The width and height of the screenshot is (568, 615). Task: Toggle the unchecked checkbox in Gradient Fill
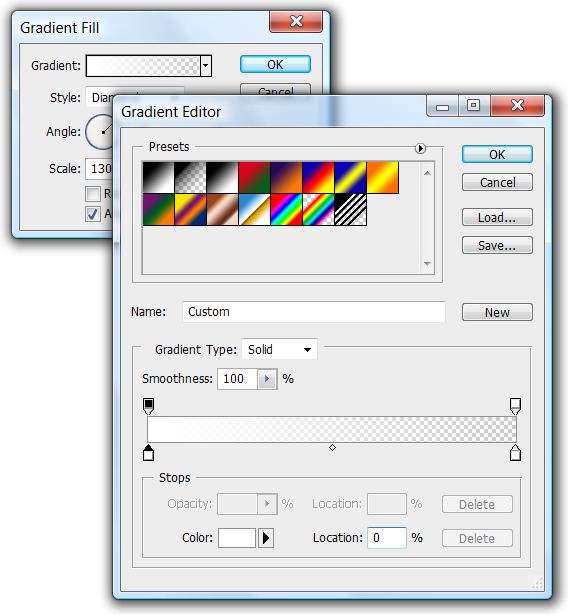click(x=93, y=194)
